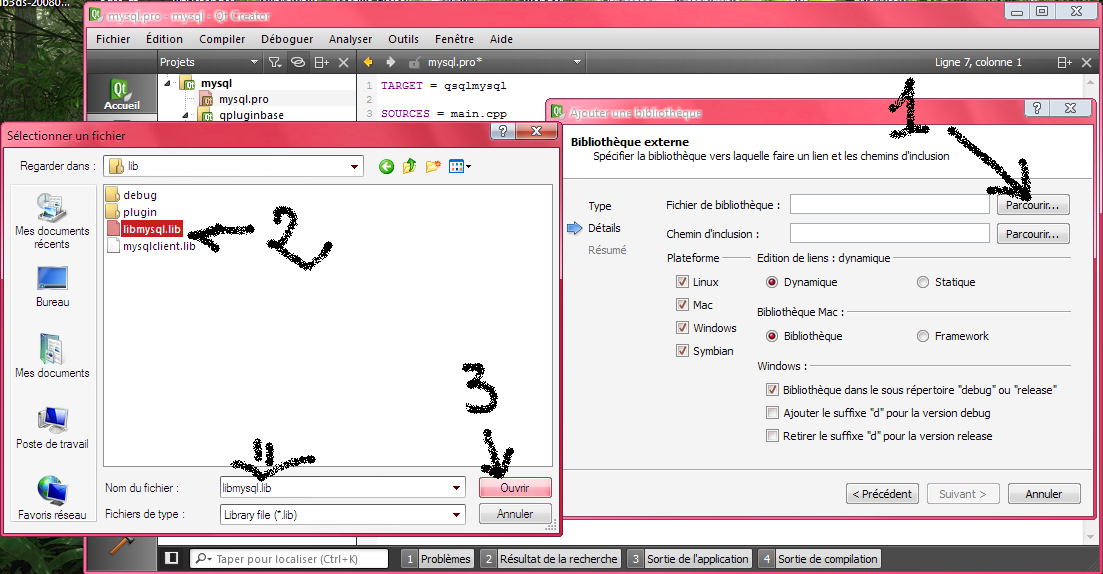Image resolution: width=1103 pixels, height=574 pixels.
Task: Toggle Windows platform checkbox
Action: [x=682, y=328]
